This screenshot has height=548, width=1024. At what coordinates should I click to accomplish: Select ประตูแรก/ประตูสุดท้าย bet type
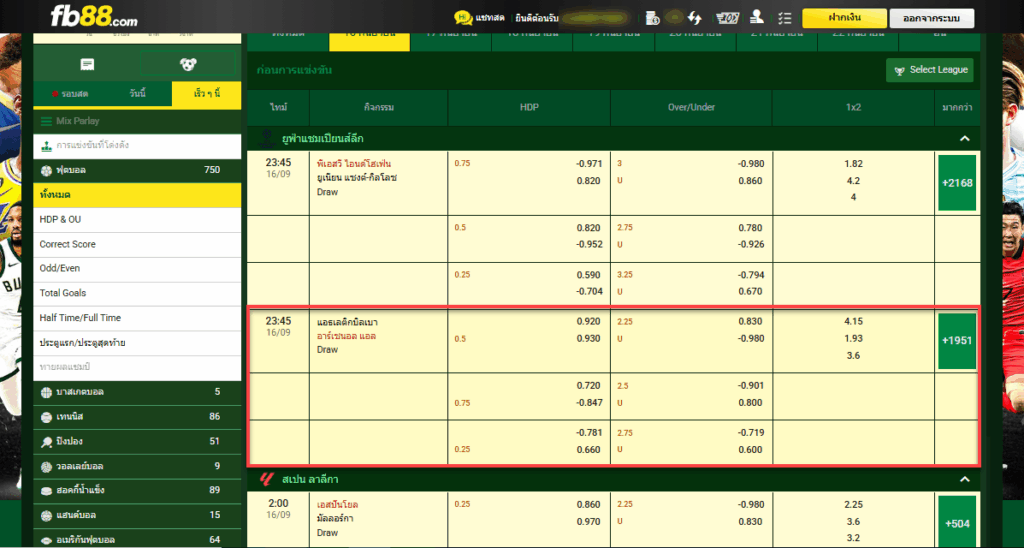point(137,343)
